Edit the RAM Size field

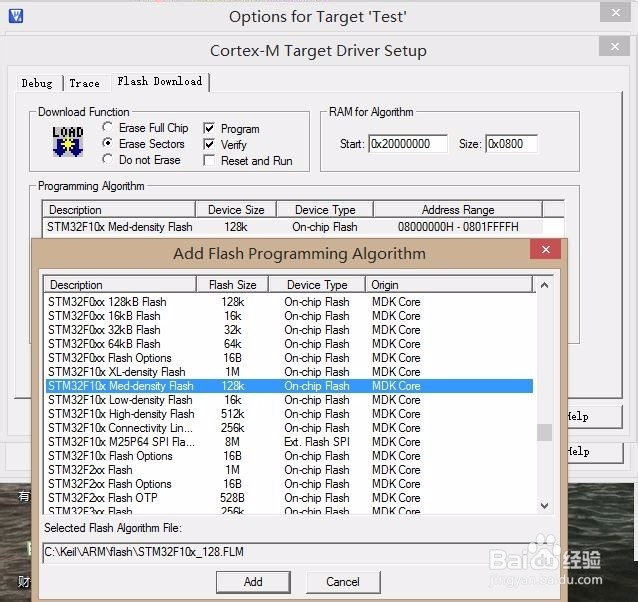coord(511,144)
